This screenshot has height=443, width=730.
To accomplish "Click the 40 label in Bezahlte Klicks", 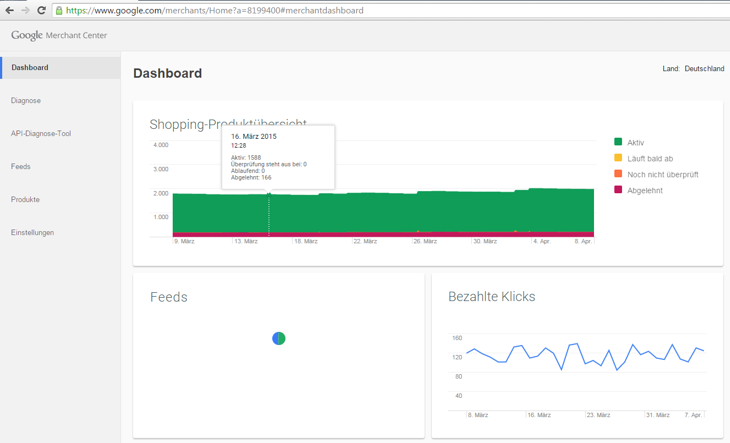I will (x=459, y=396).
